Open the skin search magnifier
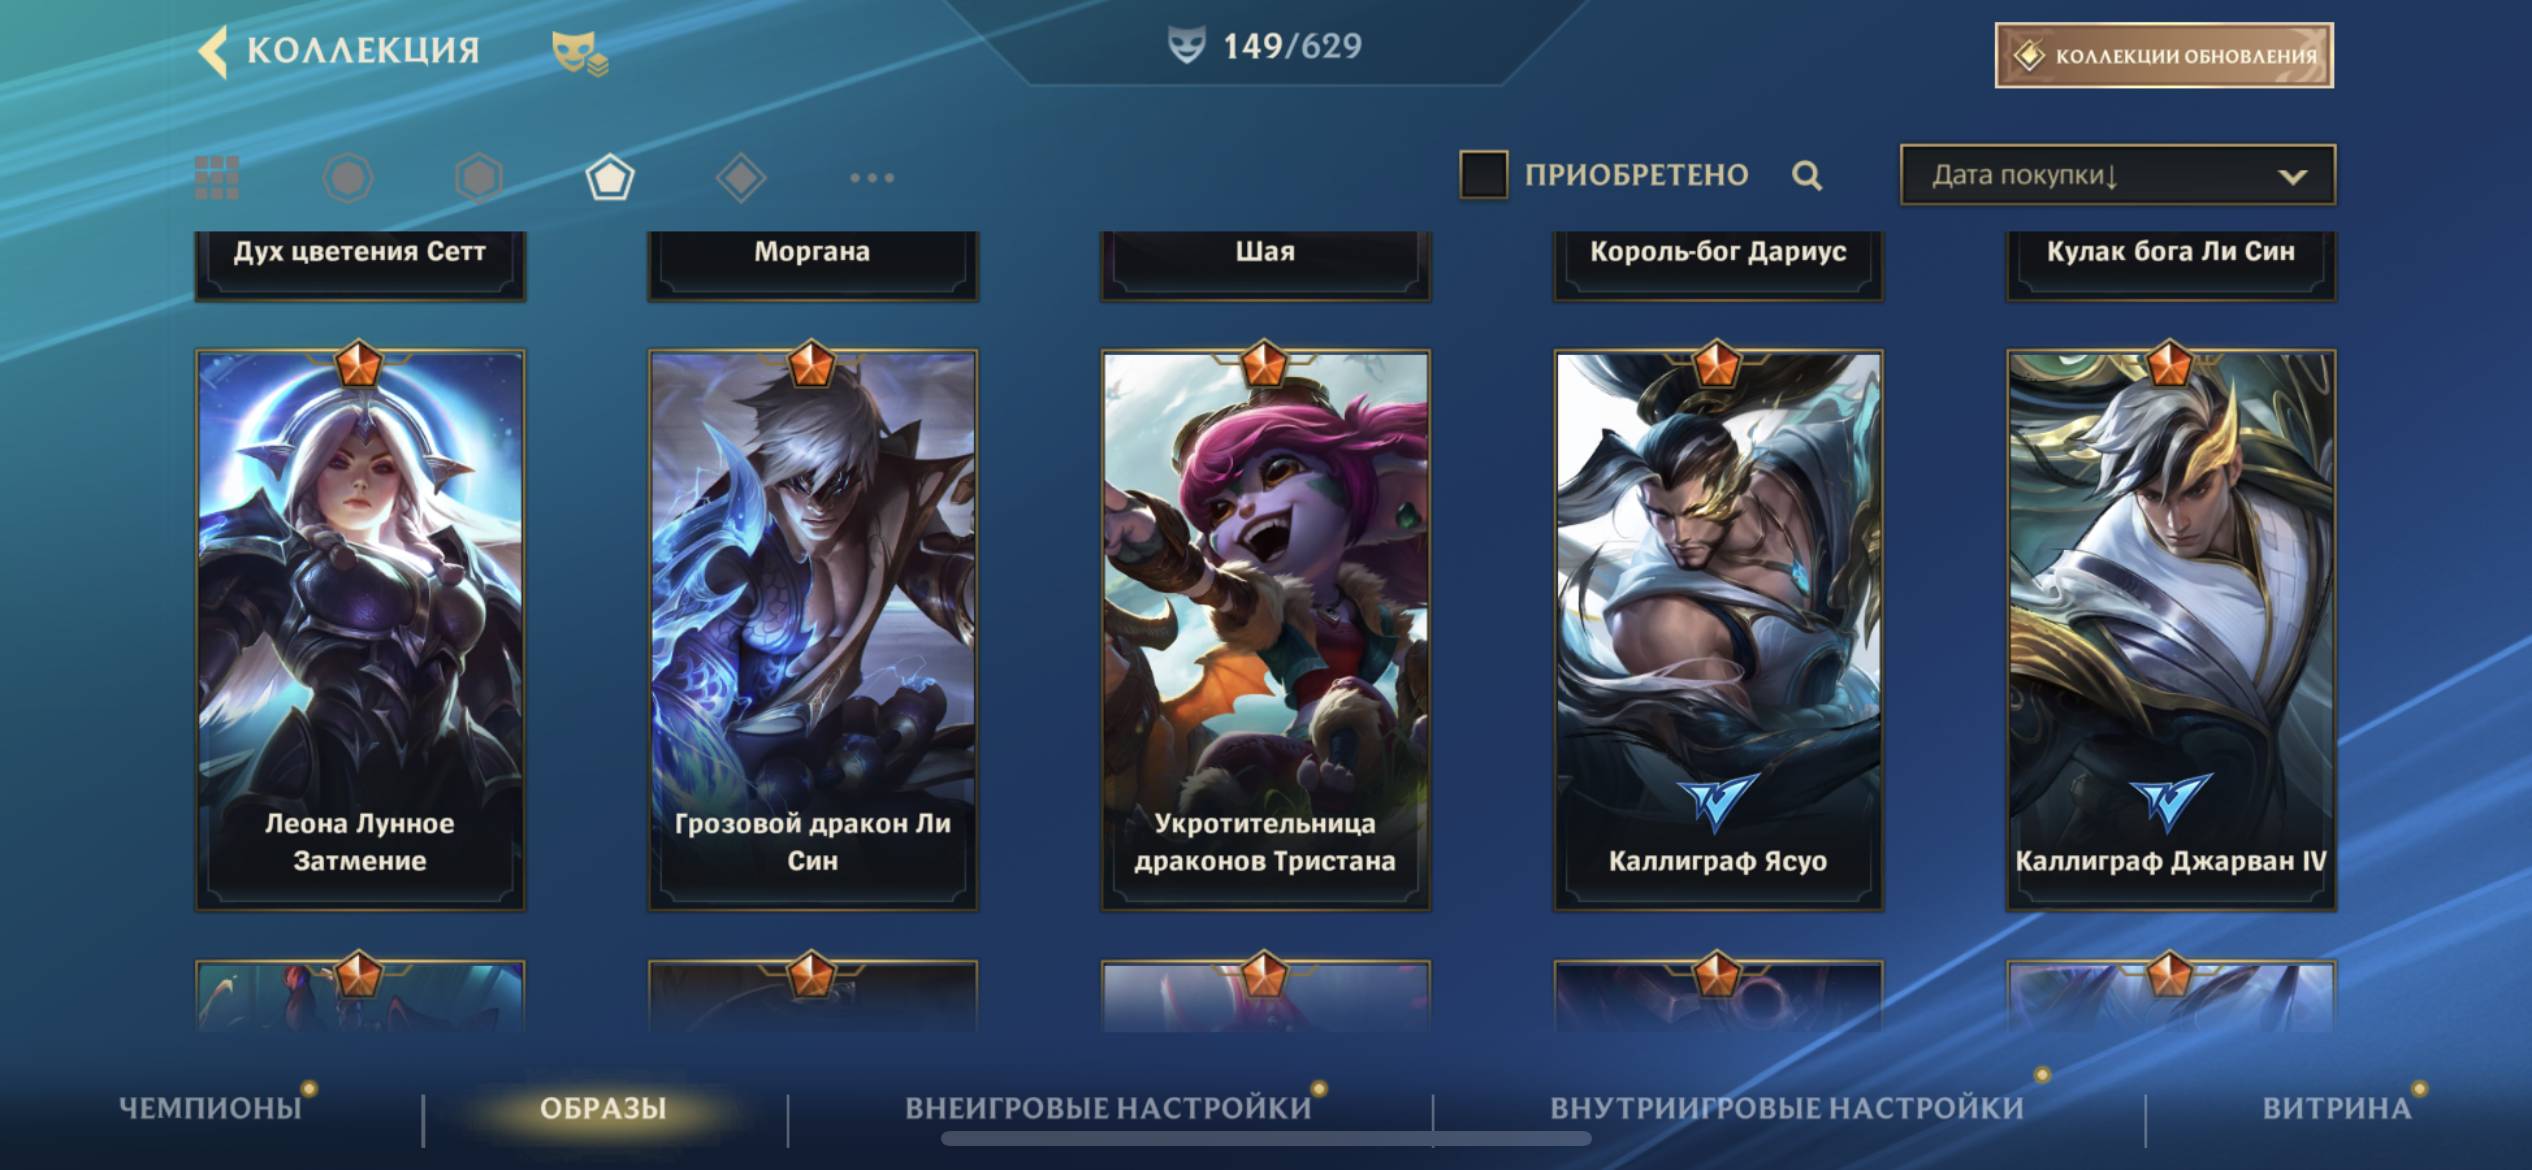The width and height of the screenshot is (2532, 1170). pos(1807,176)
